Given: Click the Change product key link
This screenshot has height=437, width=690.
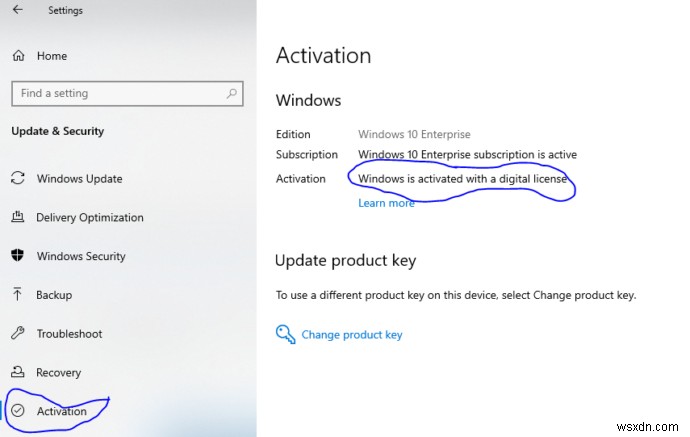Looking at the screenshot, I should click(x=352, y=335).
